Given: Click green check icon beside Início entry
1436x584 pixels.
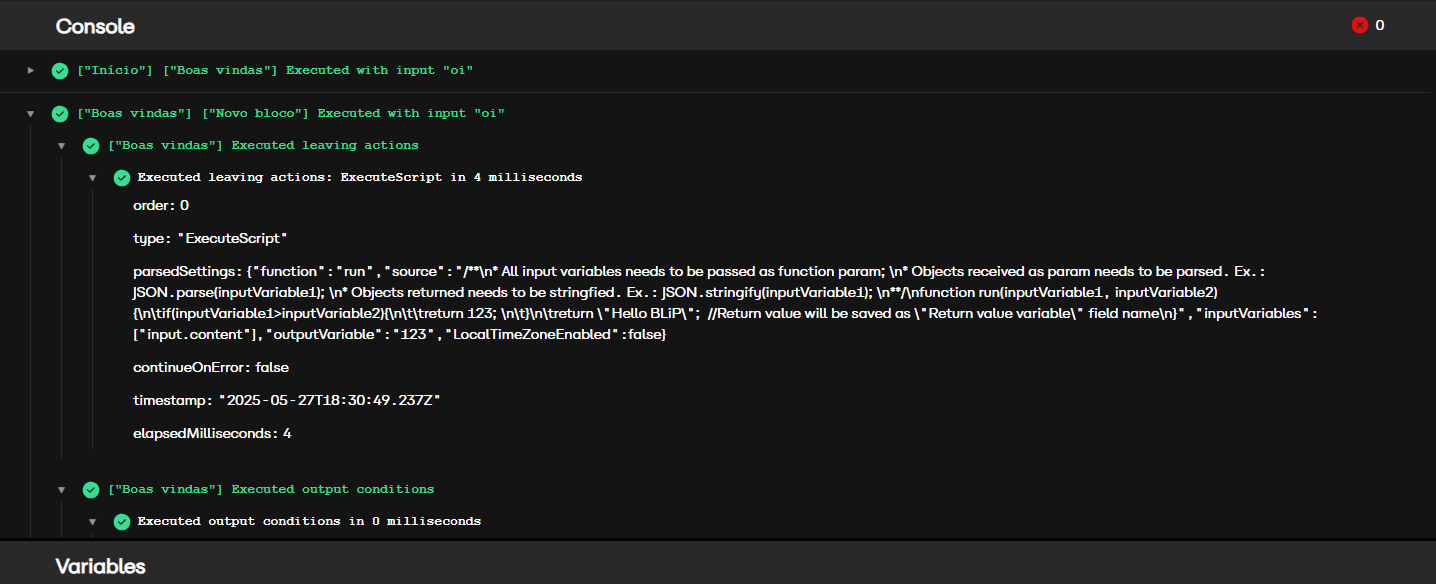Looking at the screenshot, I should click(x=60, y=71).
